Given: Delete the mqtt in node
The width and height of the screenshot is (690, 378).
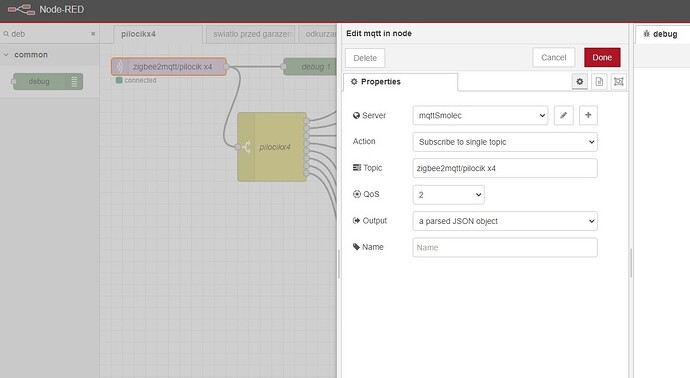Looking at the screenshot, I should 365,58.
